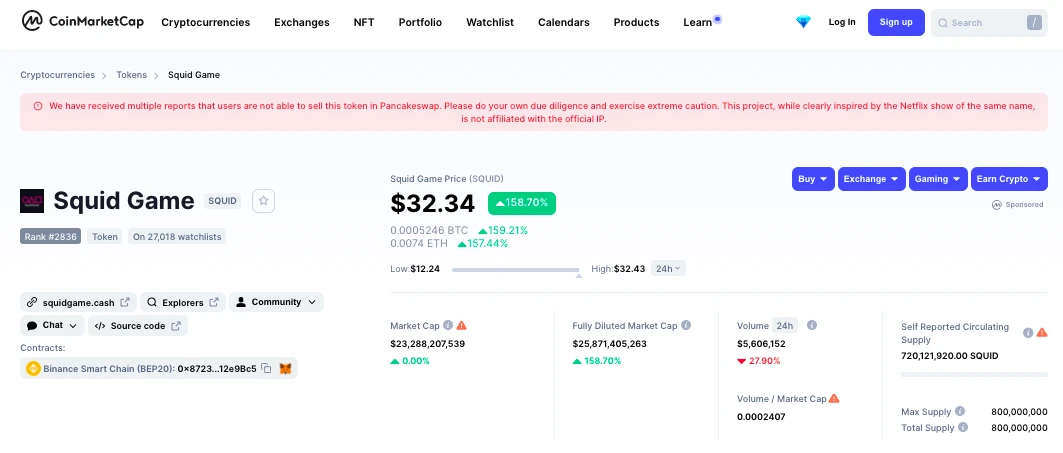Click Market Cap warning triangle
Screen dimensions: 1063x453
(x=462, y=326)
